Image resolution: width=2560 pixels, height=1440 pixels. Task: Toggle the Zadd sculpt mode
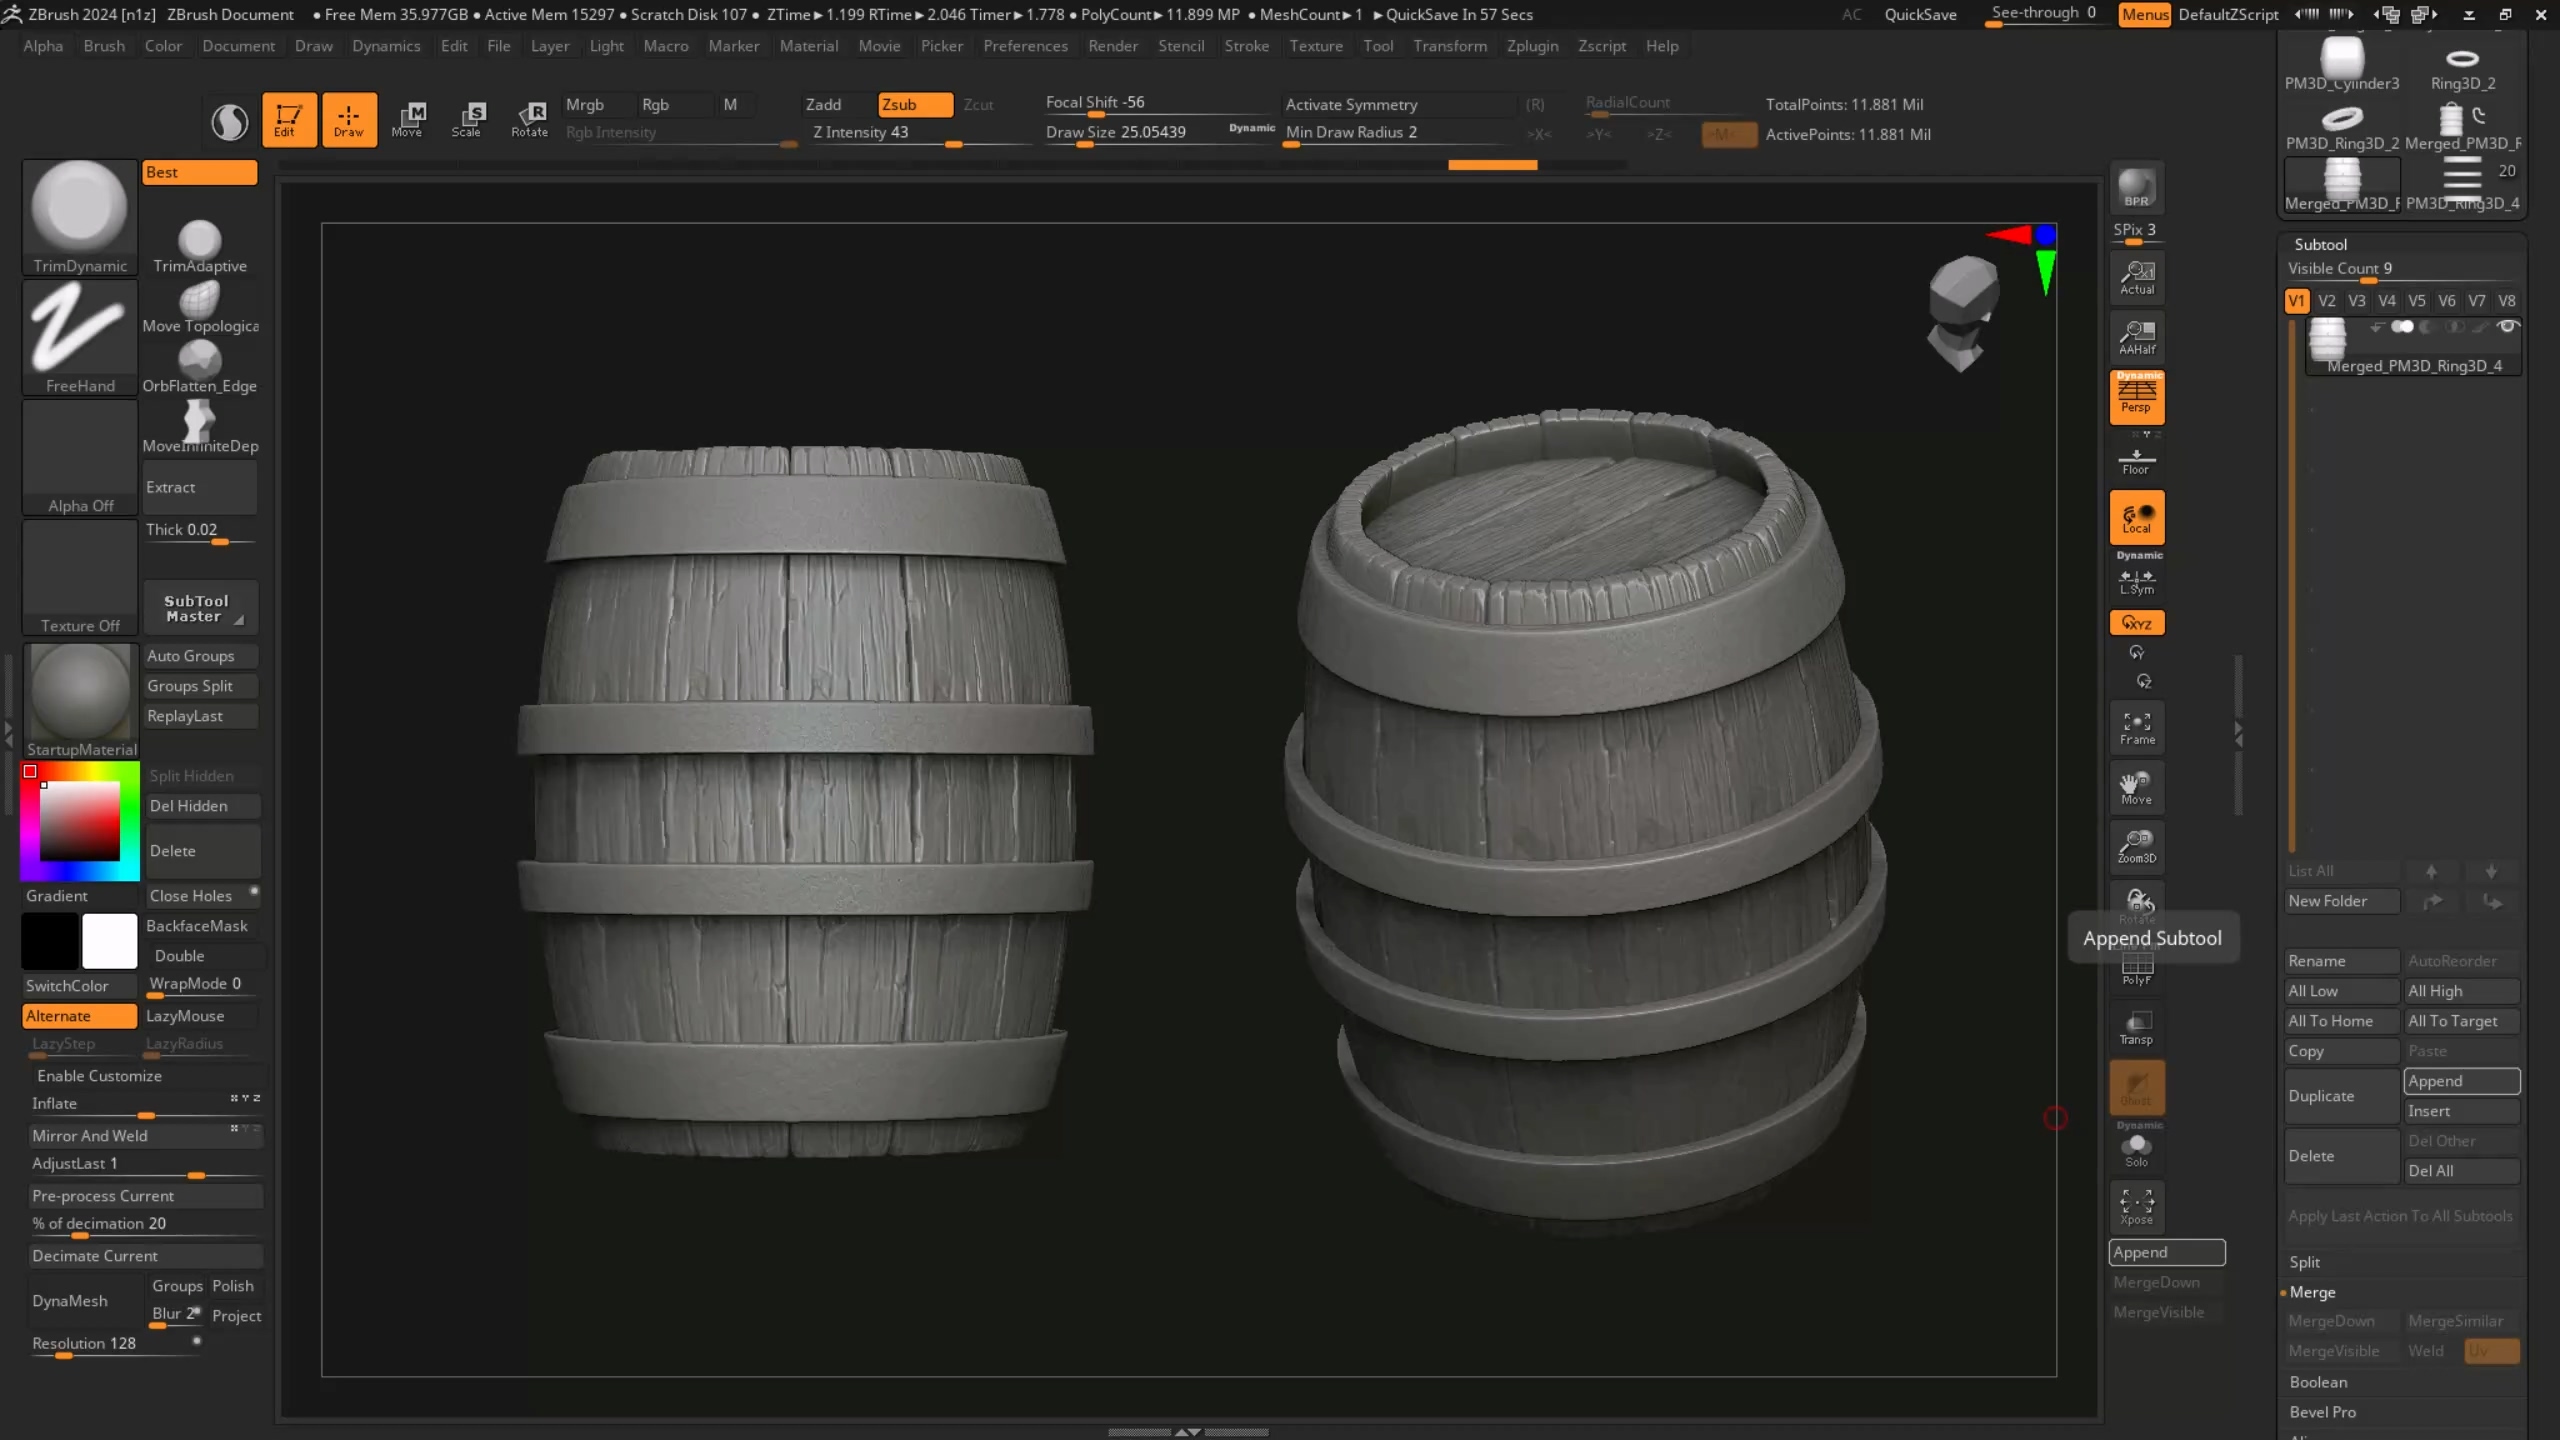(824, 104)
